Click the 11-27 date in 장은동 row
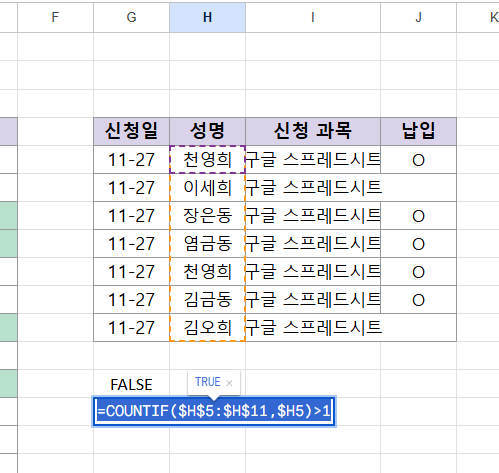The image size is (499, 473). [x=132, y=216]
